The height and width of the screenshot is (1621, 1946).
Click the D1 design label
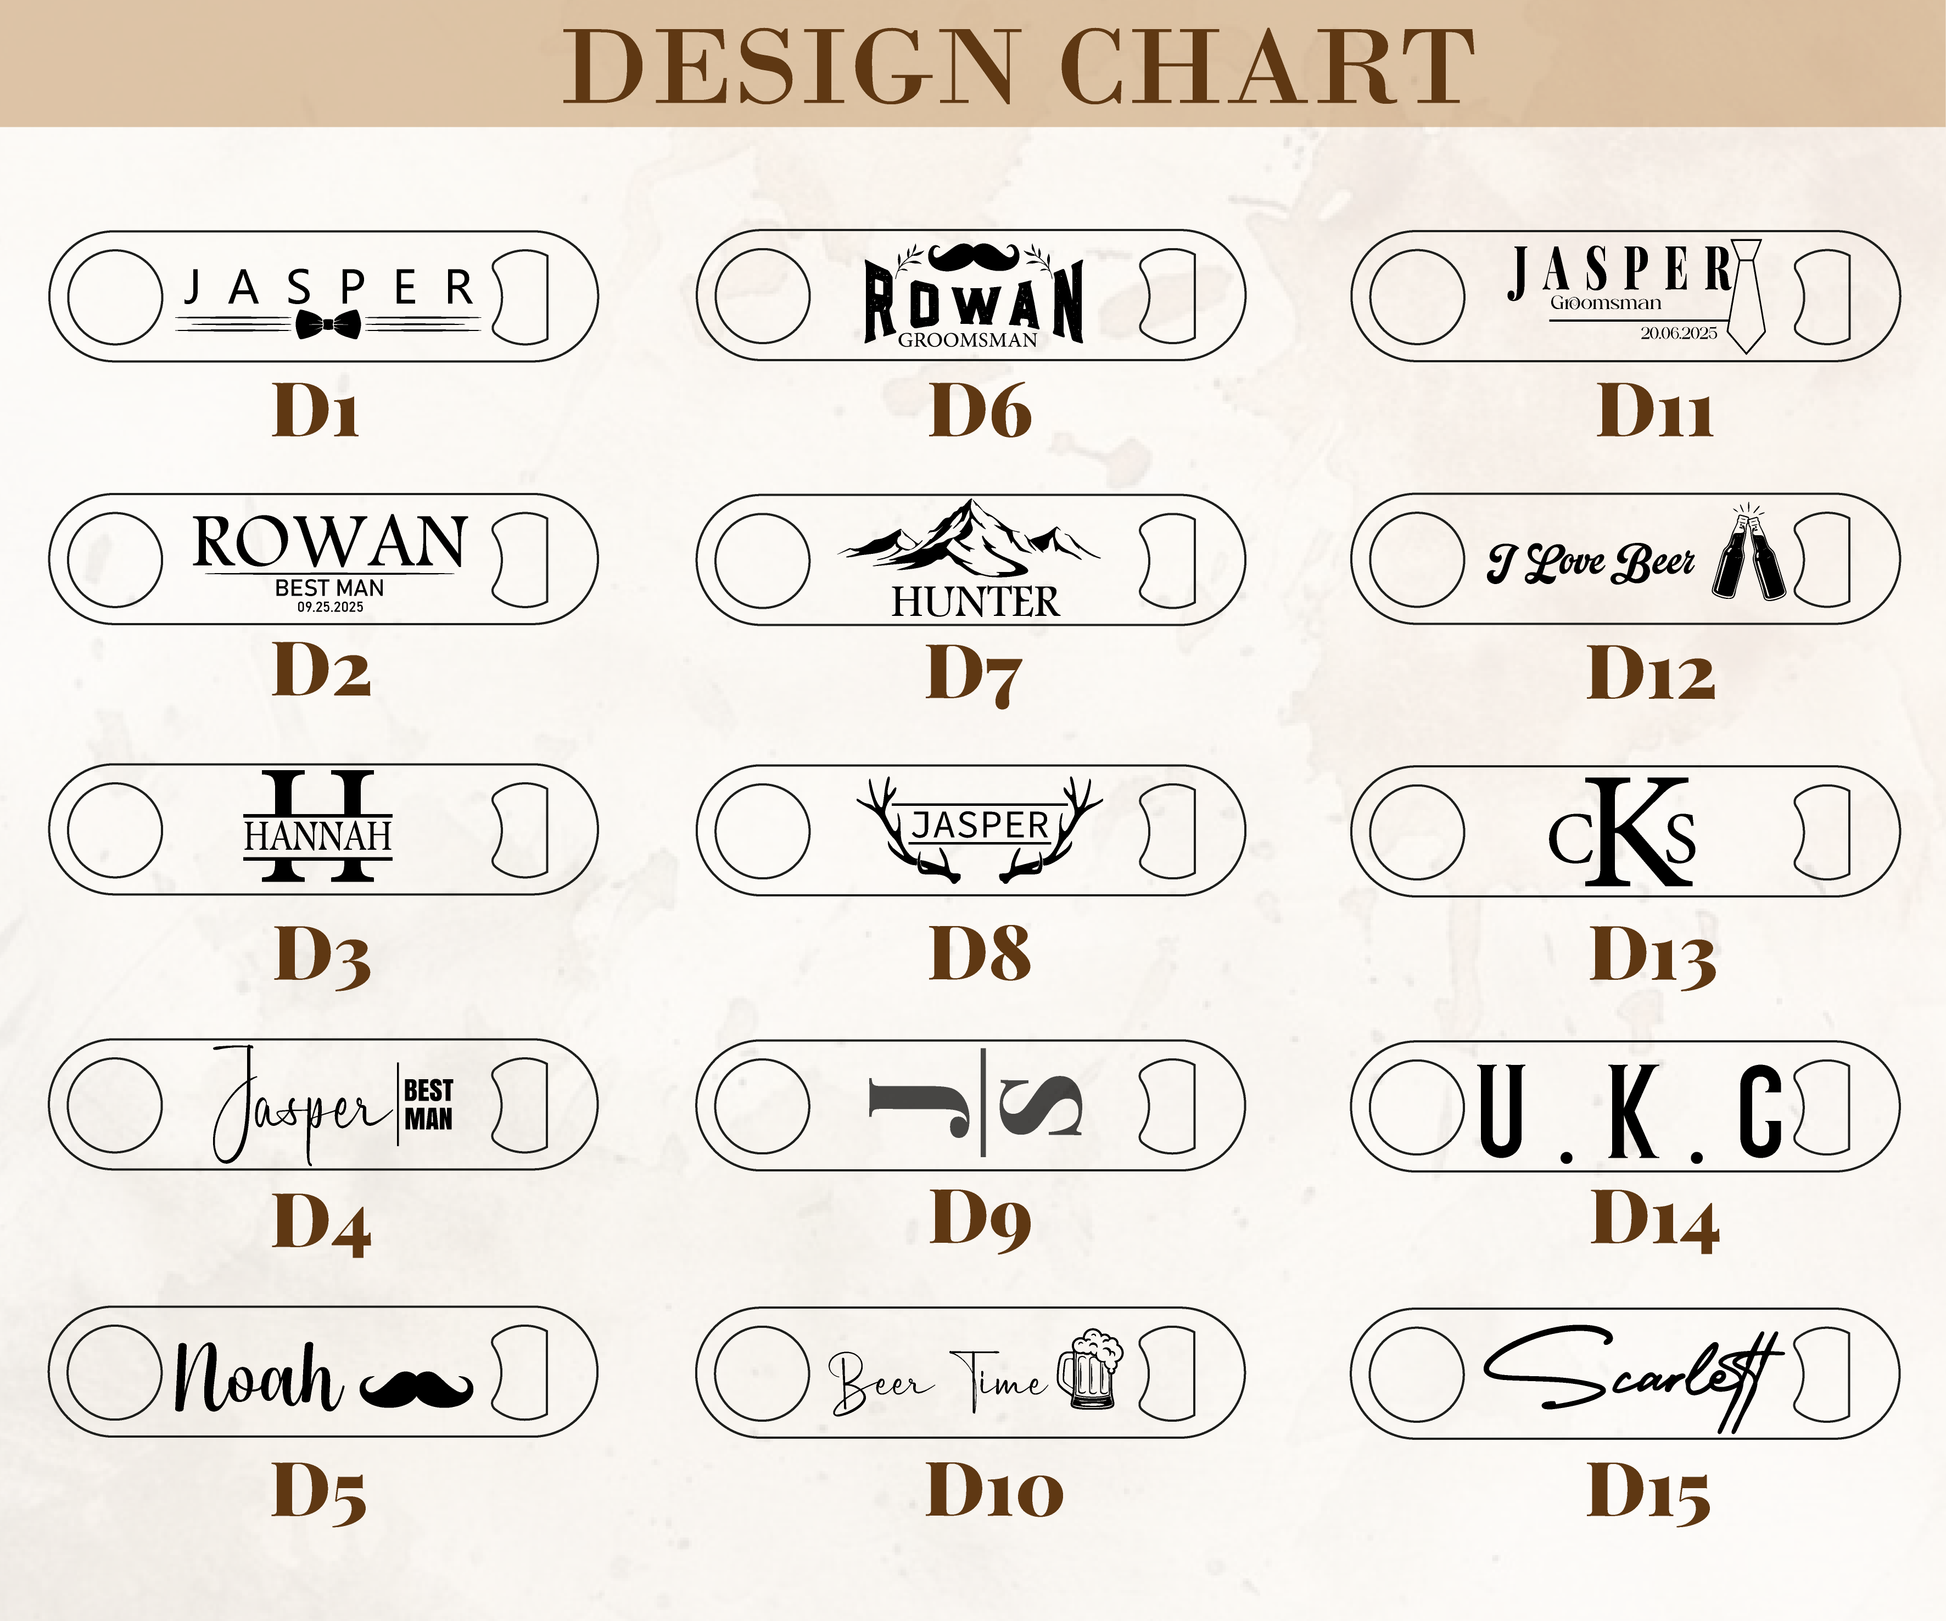(316, 412)
